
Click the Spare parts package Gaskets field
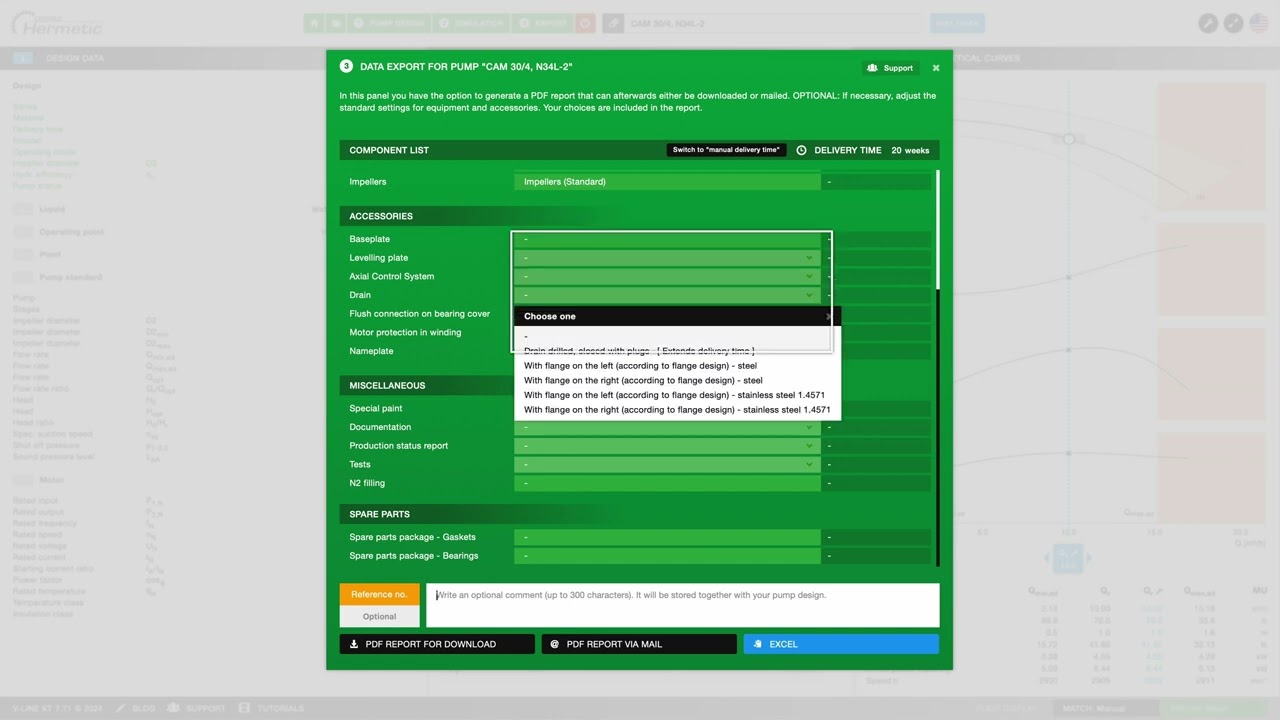click(667, 537)
